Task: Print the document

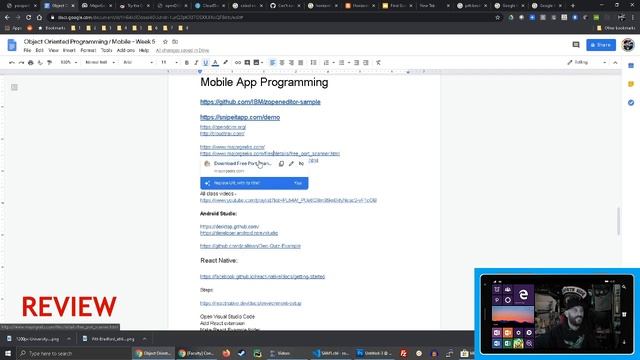Action: click(x=31, y=62)
